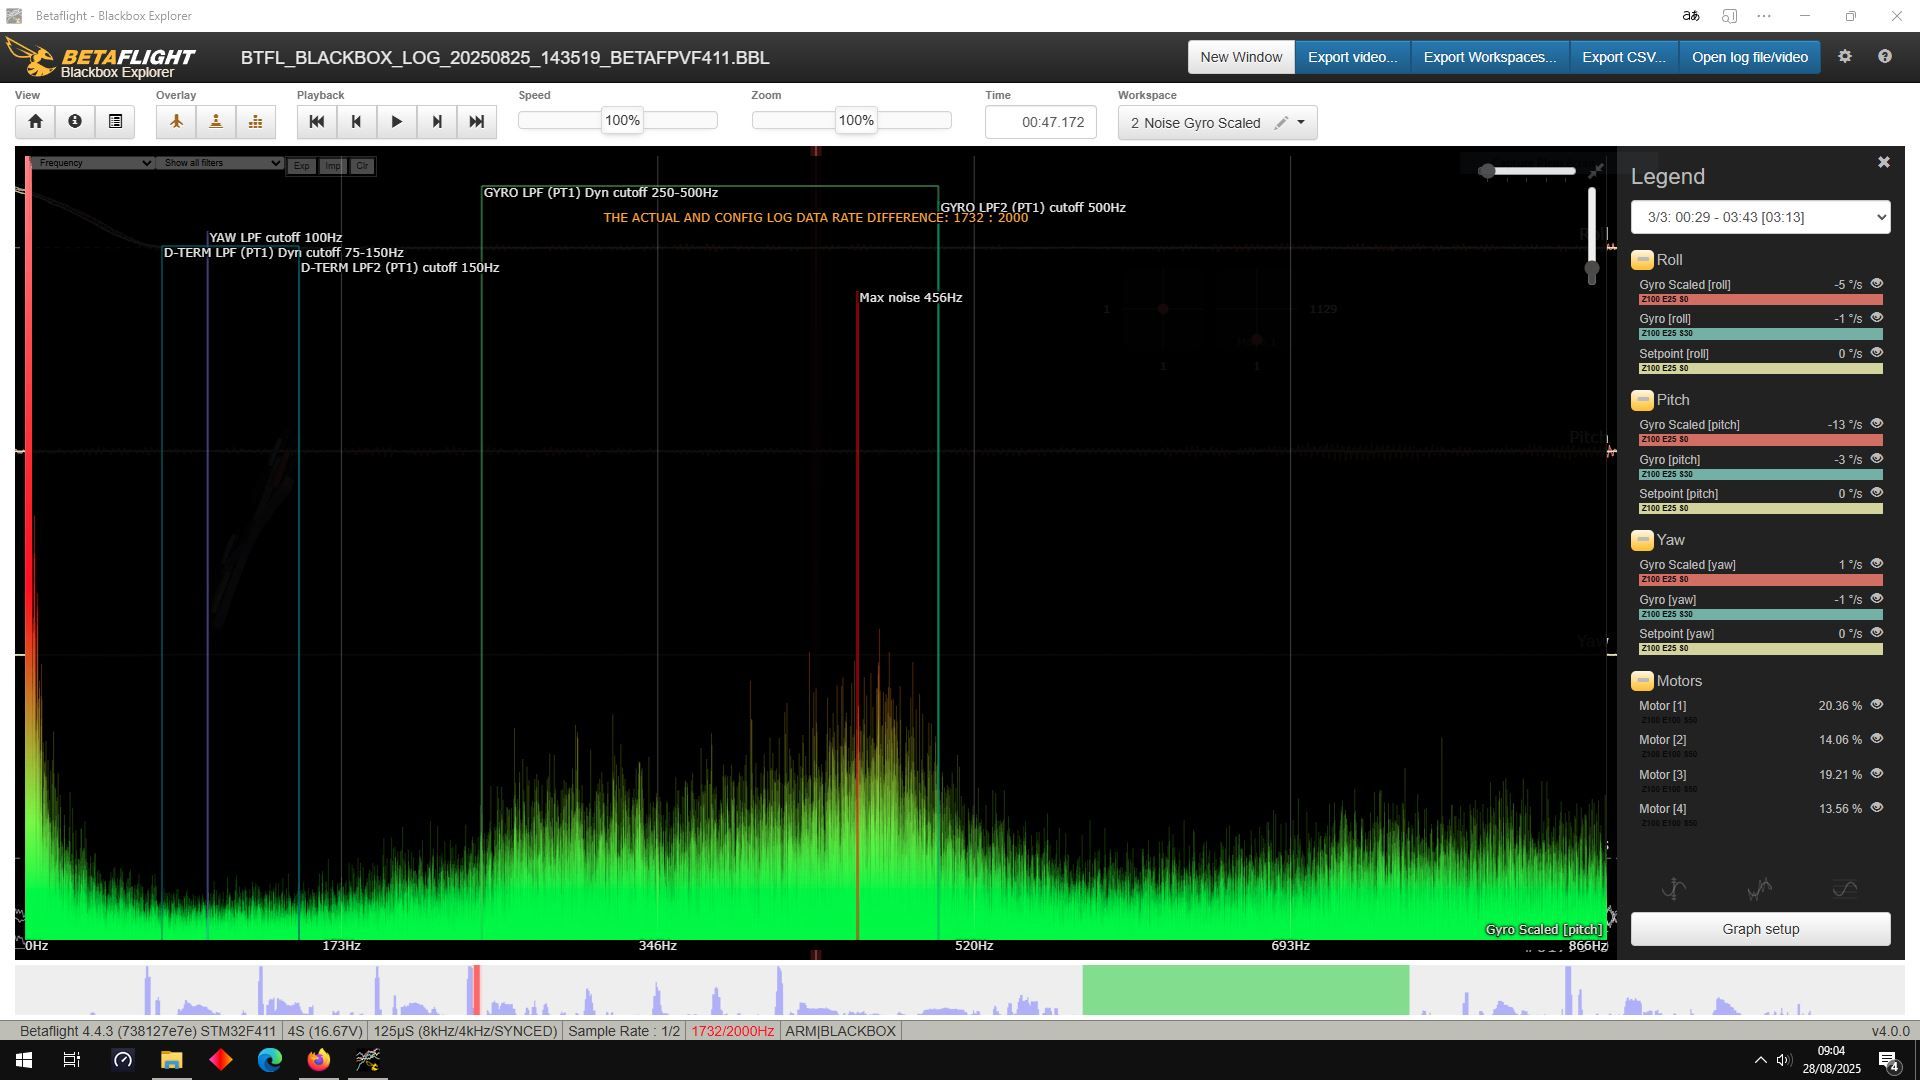Screen dimensions: 1920x1080
Task: Open the Workspace selector menu
Action: (x=1301, y=123)
